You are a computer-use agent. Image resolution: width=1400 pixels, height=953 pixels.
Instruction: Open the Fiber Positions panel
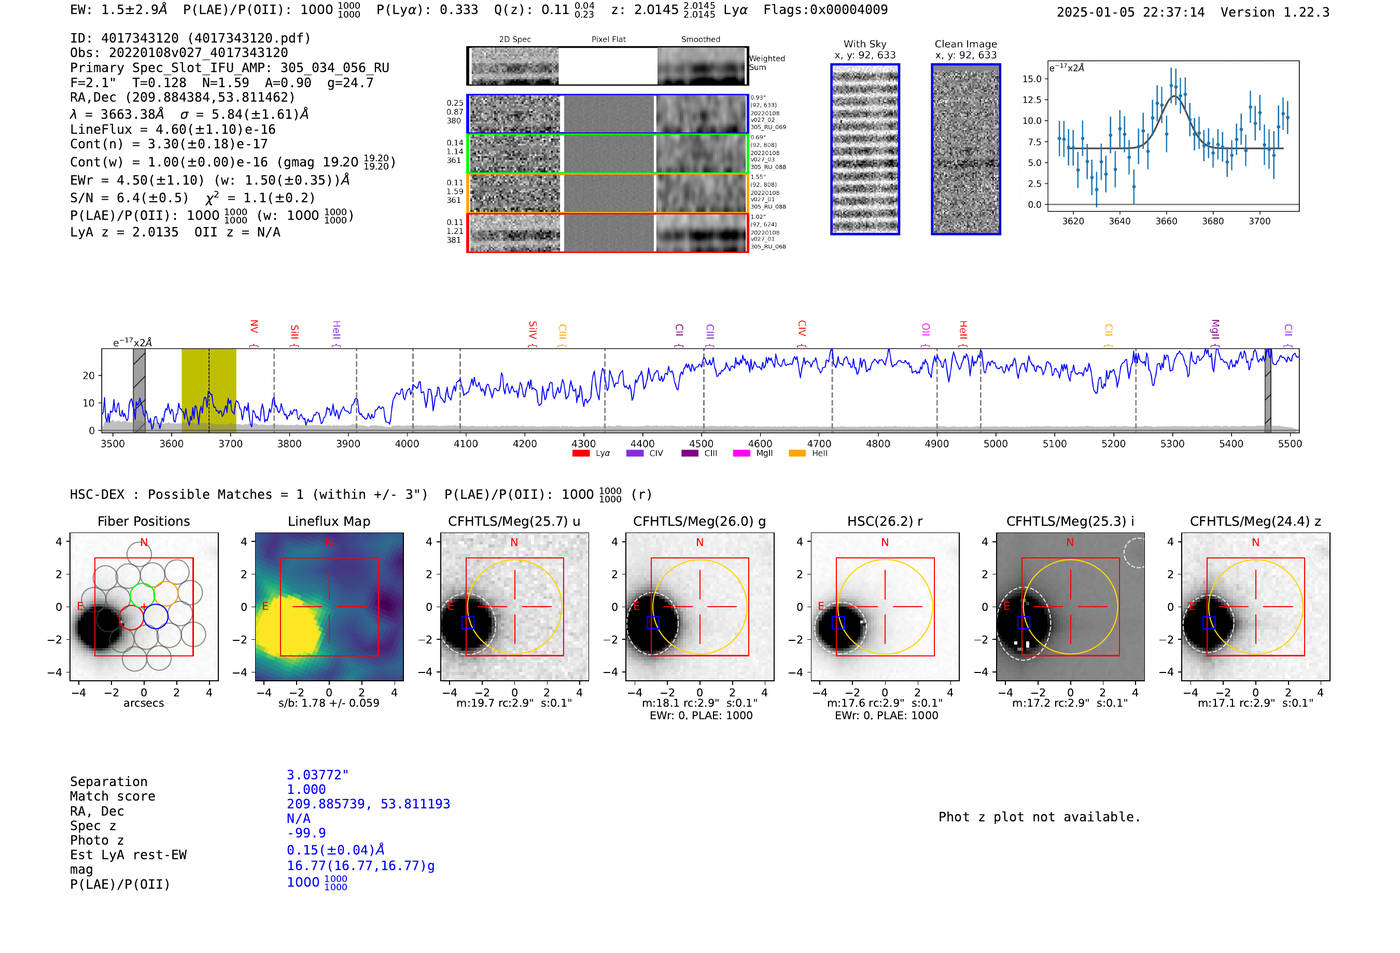[x=144, y=607]
